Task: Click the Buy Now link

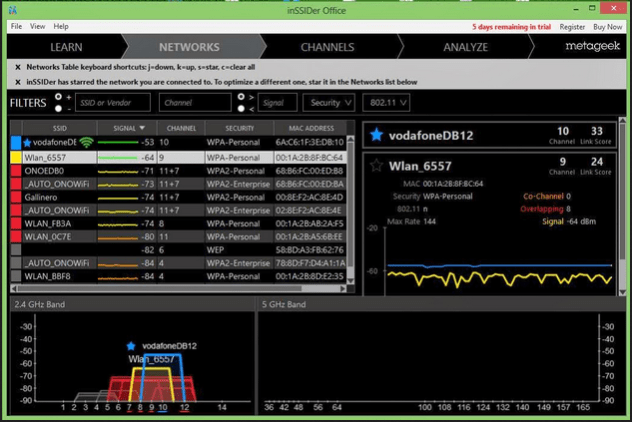Action: click(x=607, y=27)
